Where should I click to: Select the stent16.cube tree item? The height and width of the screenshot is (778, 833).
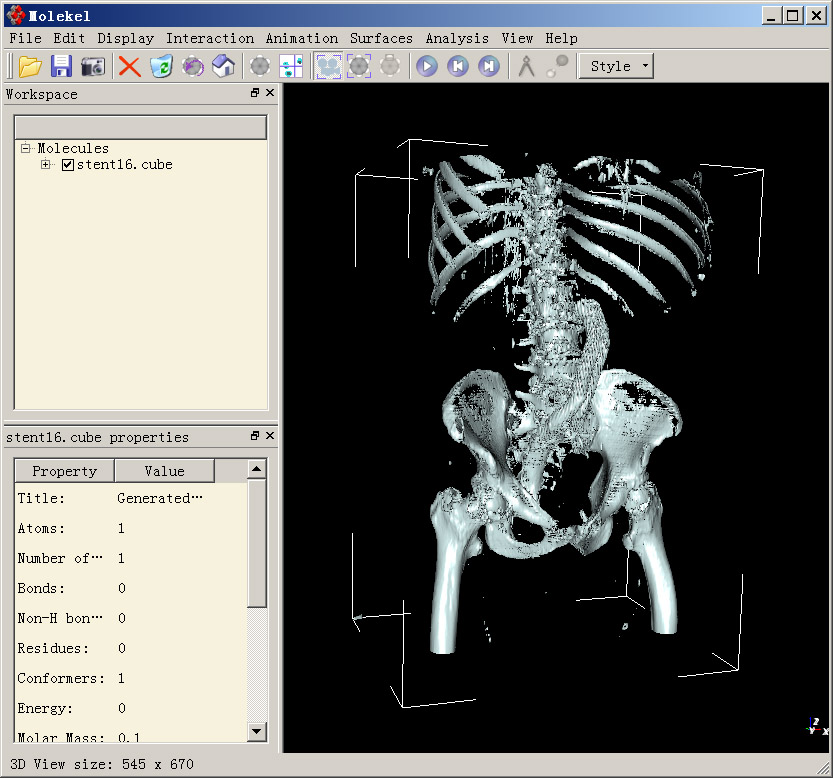coord(125,165)
